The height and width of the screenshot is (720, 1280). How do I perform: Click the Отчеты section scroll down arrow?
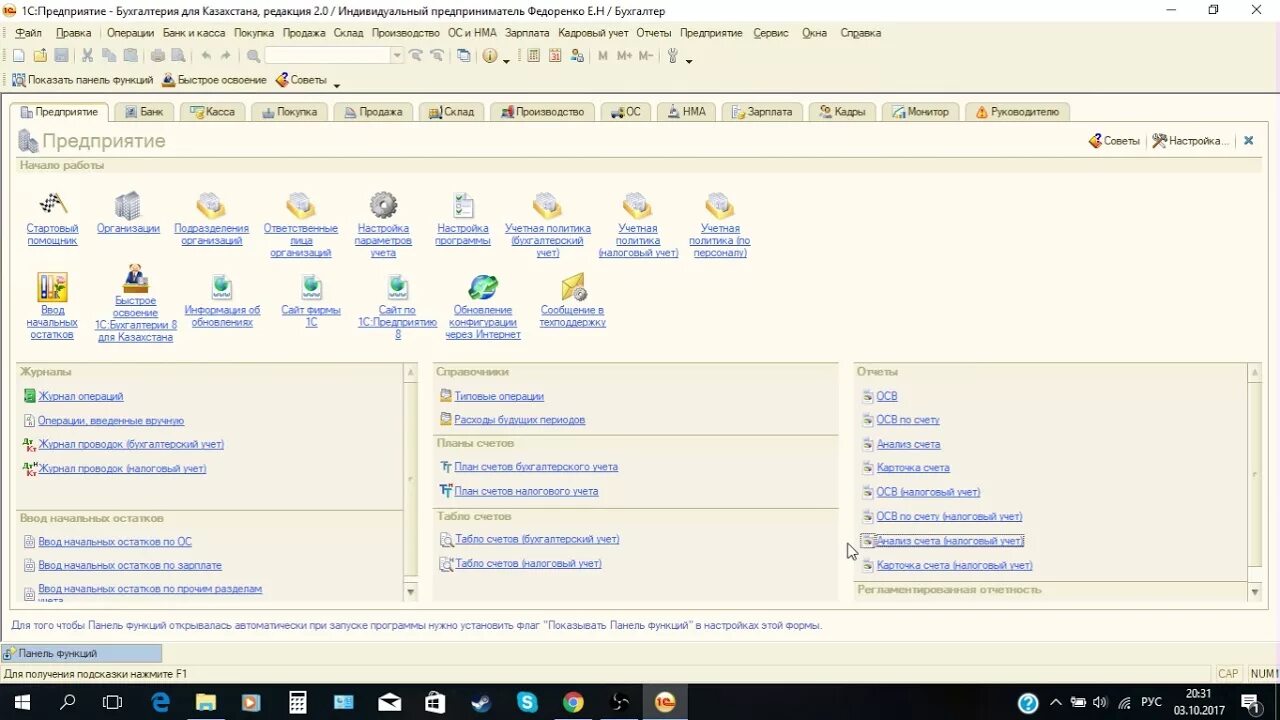(1255, 593)
